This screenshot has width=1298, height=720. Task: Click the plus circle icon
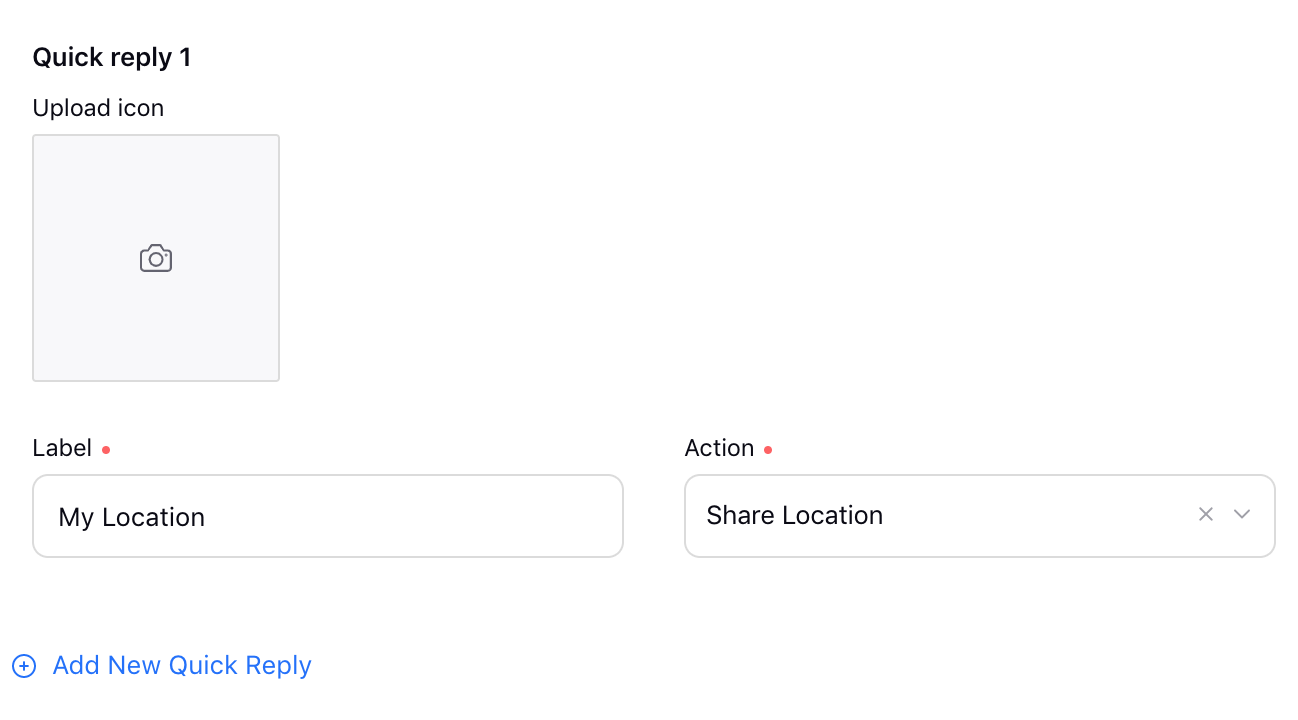click(x=24, y=666)
